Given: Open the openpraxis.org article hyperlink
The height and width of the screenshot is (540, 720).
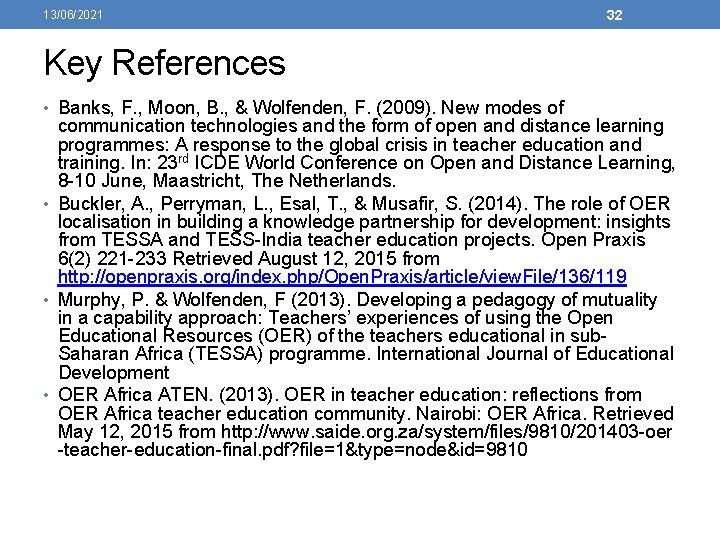Looking at the screenshot, I should pyautogui.click(x=342, y=276).
